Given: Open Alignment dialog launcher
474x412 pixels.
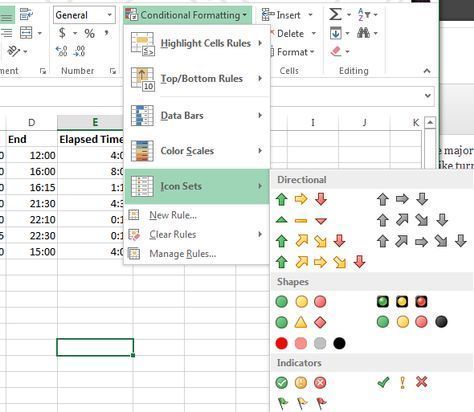Looking at the screenshot, I should (43, 71).
